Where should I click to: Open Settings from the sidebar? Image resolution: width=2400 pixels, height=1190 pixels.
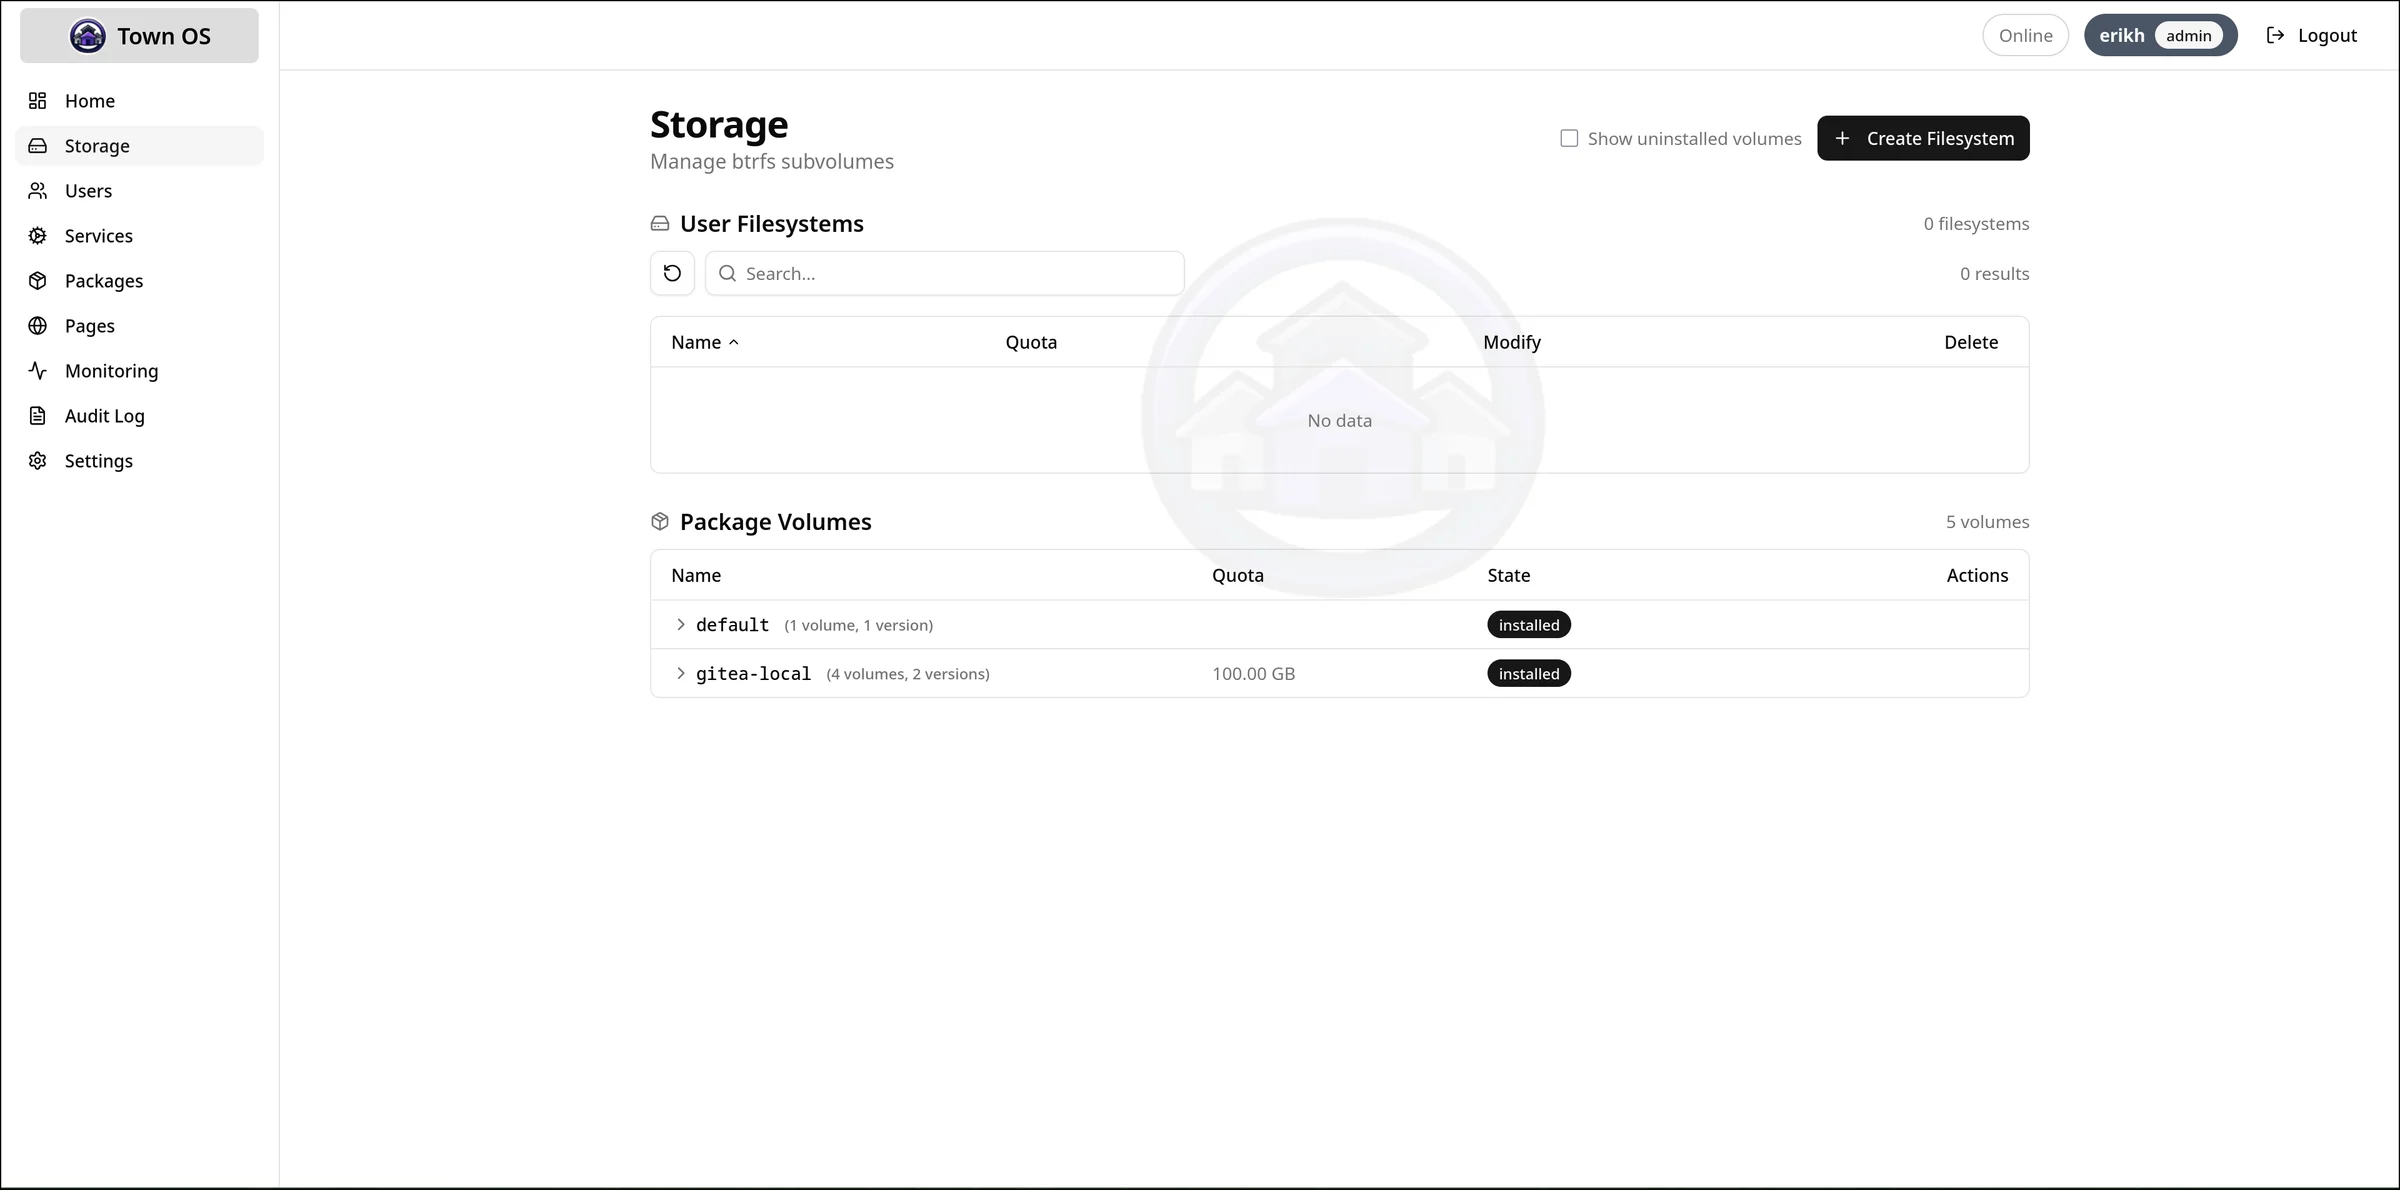140,461
